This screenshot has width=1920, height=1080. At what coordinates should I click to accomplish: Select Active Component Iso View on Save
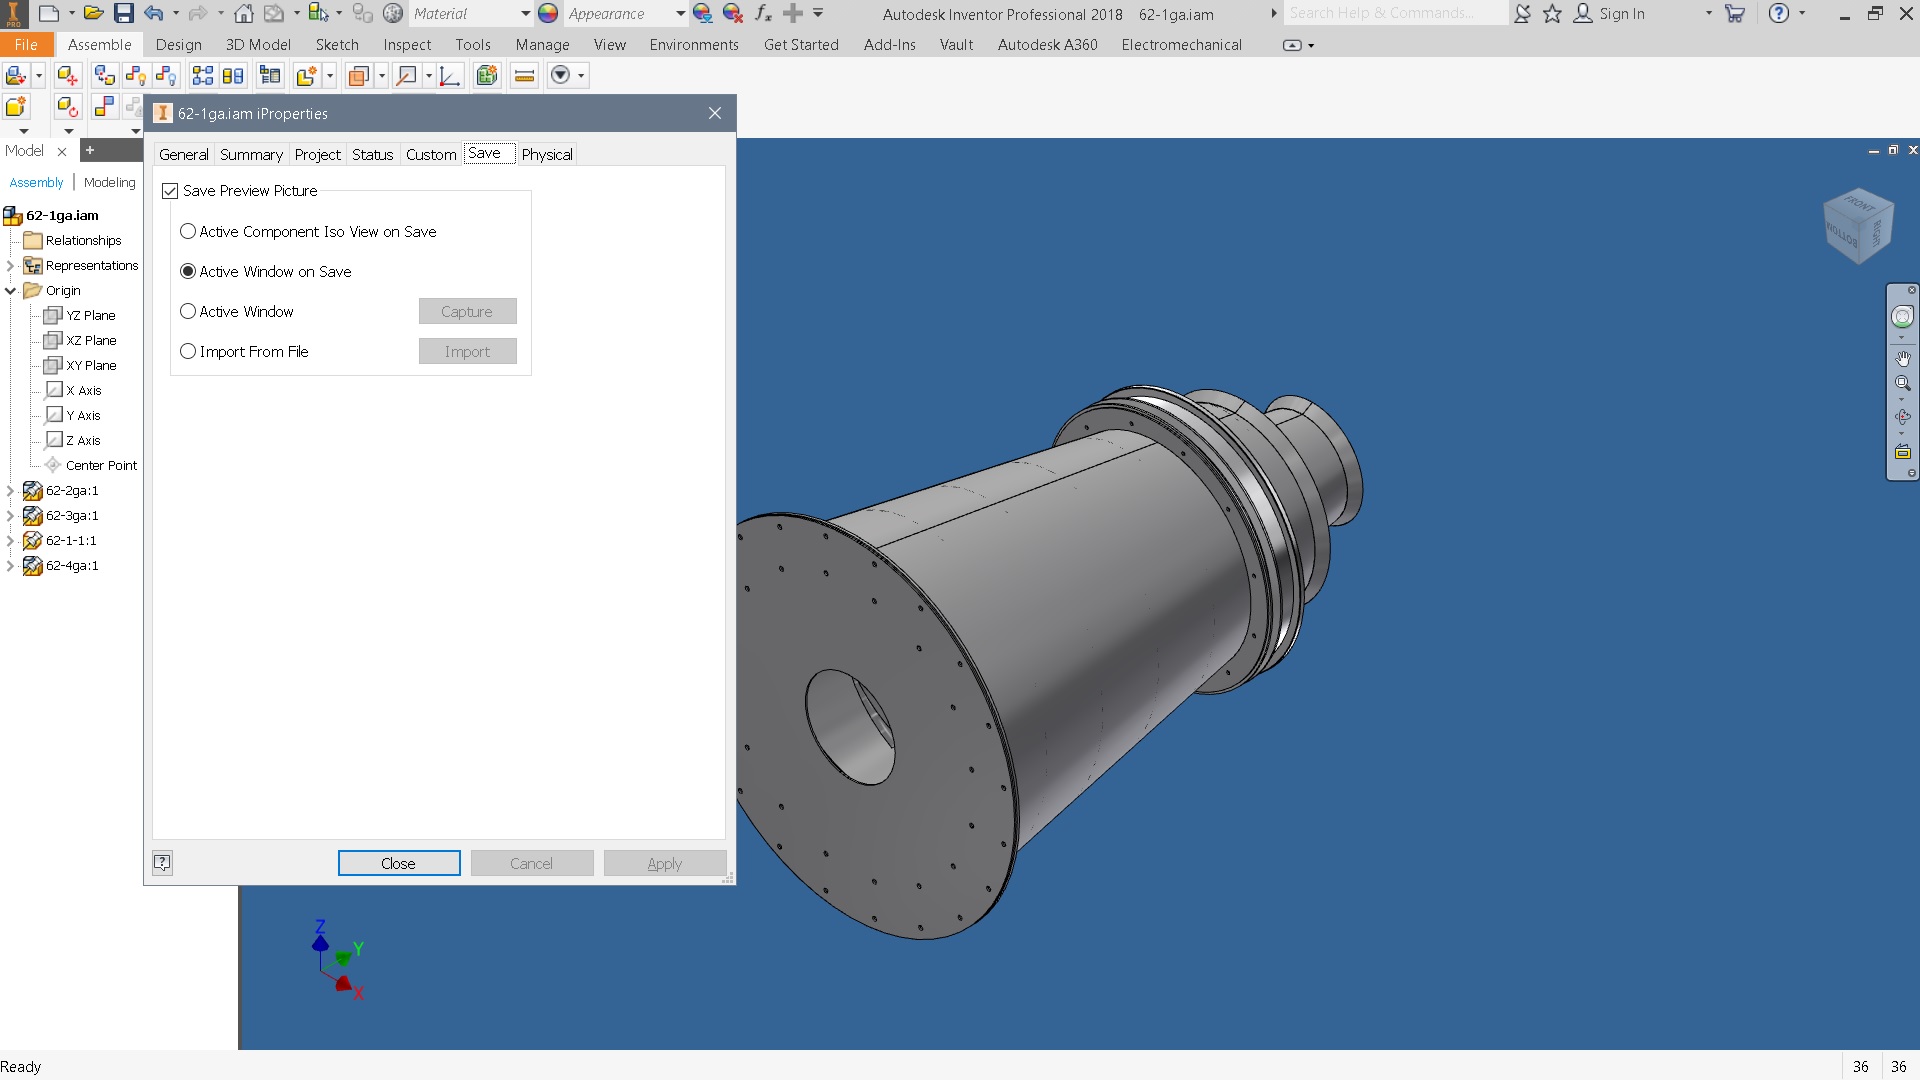(188, 231)
